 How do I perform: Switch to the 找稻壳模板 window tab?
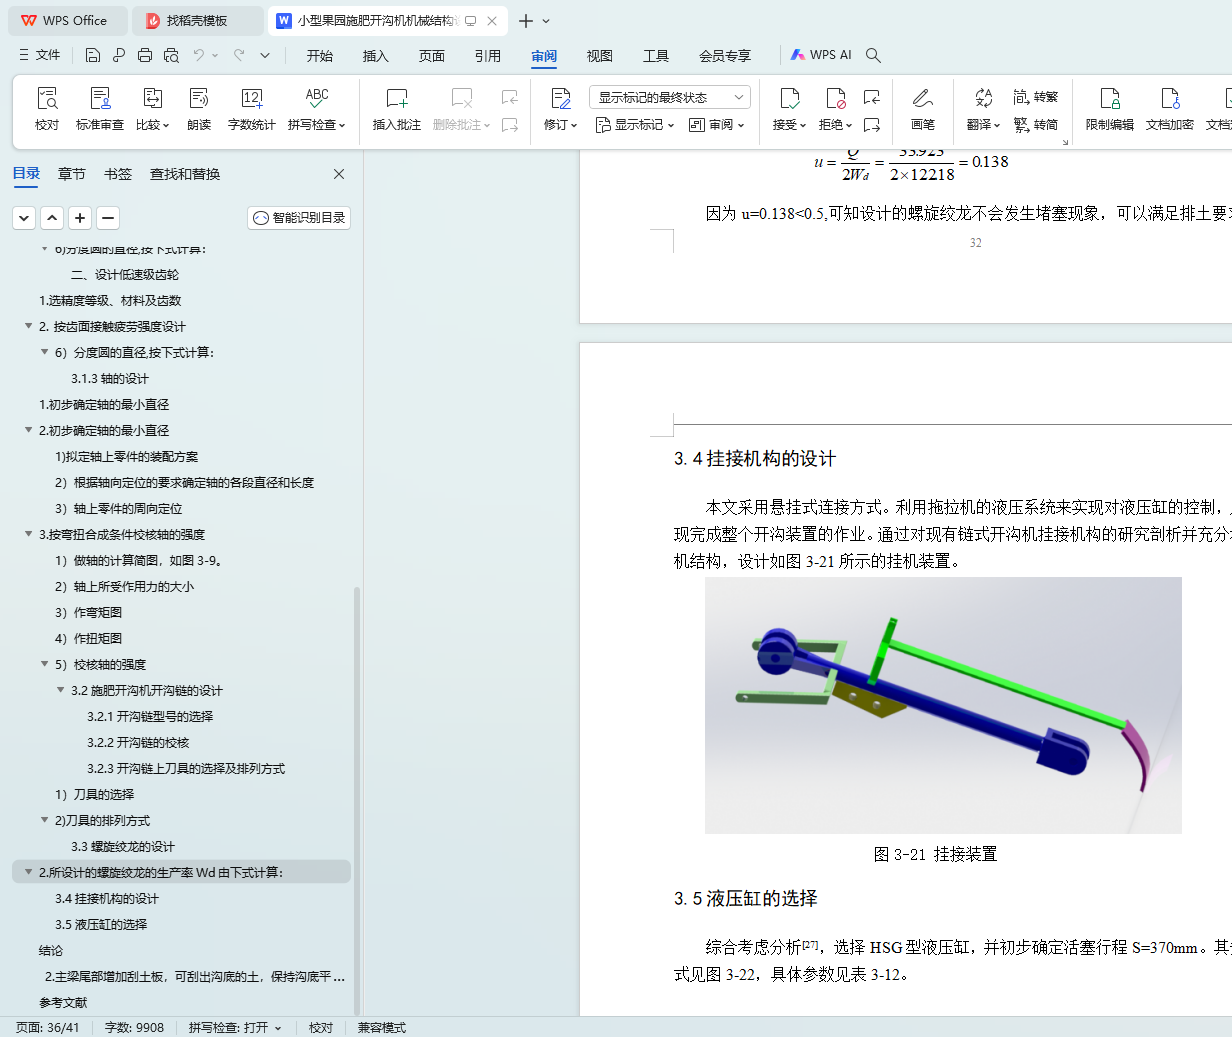pyautogui.click(x=197, y=20)
